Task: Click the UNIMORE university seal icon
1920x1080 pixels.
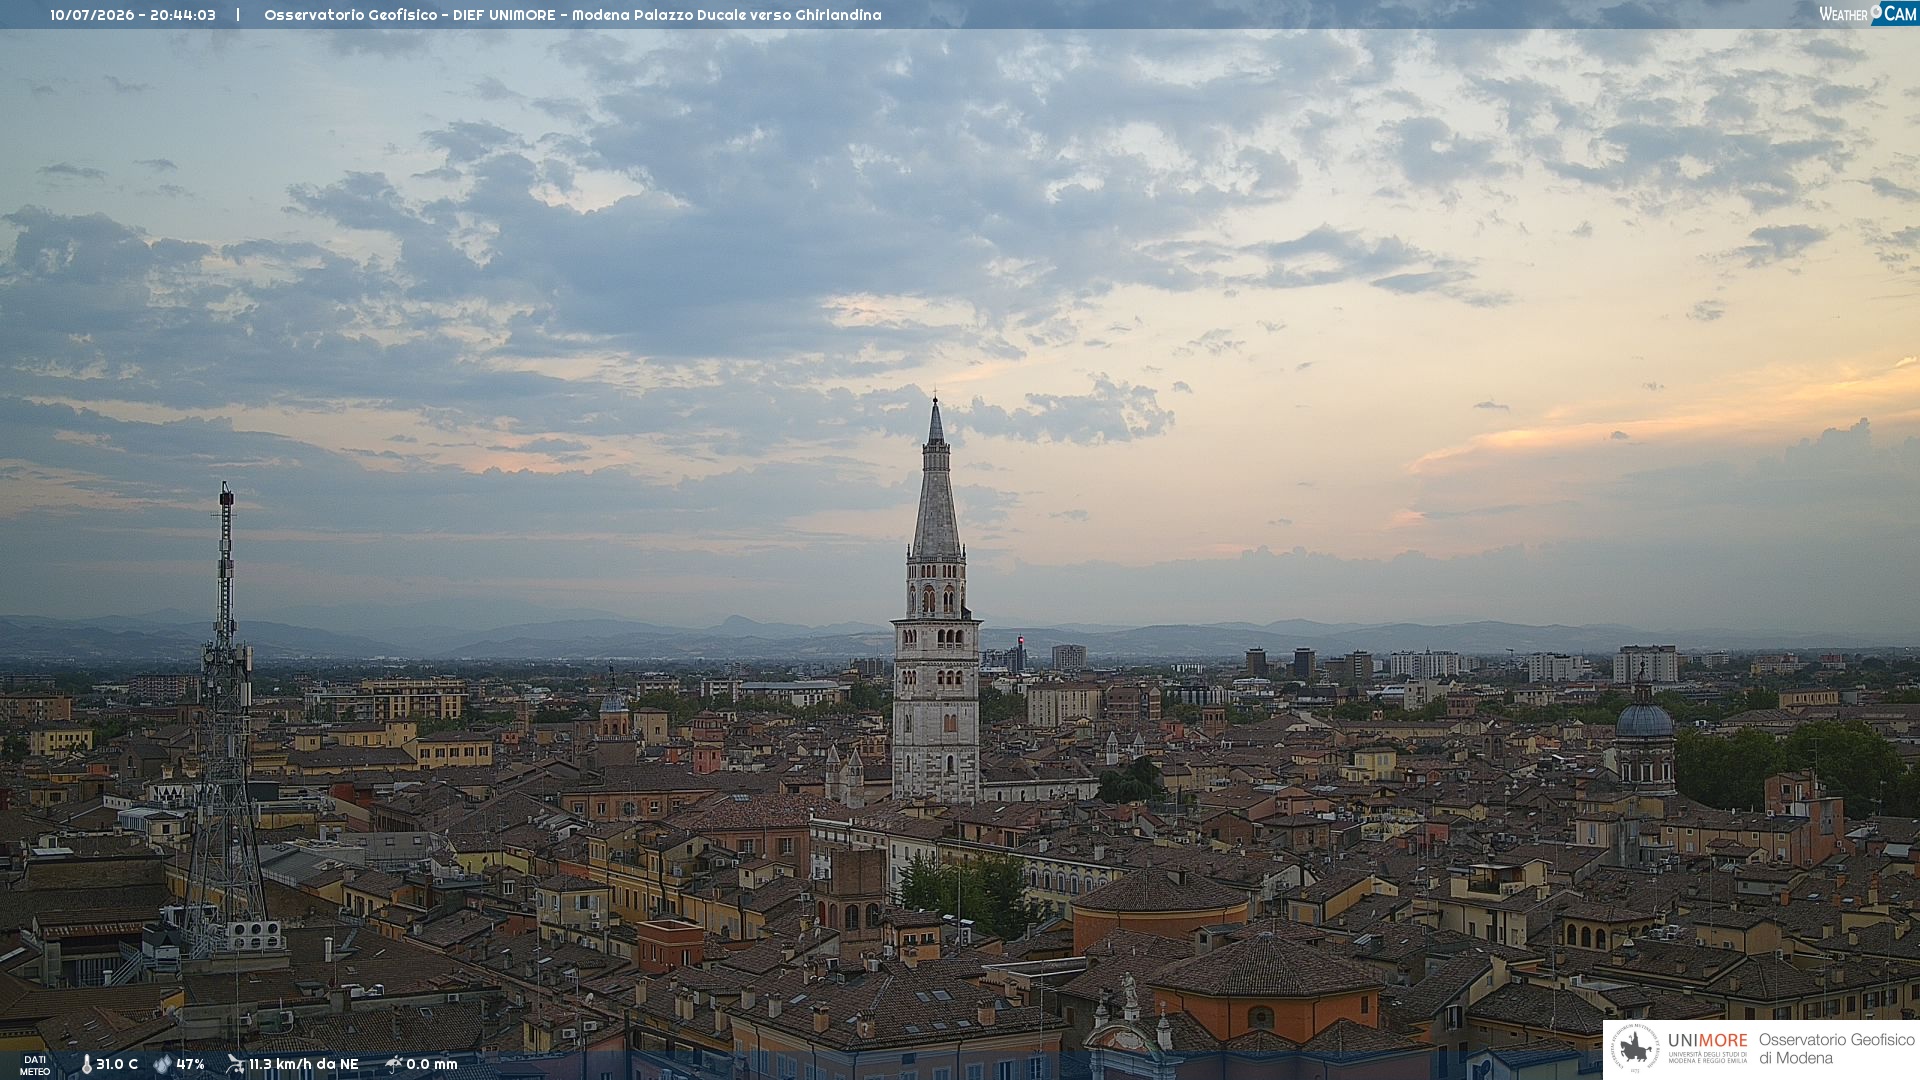Action: (1635, 1048)
